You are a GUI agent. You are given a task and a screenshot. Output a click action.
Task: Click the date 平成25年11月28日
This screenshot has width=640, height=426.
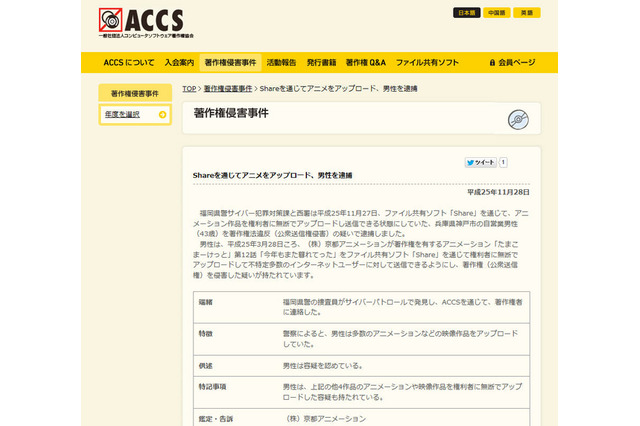click(498, 192)
